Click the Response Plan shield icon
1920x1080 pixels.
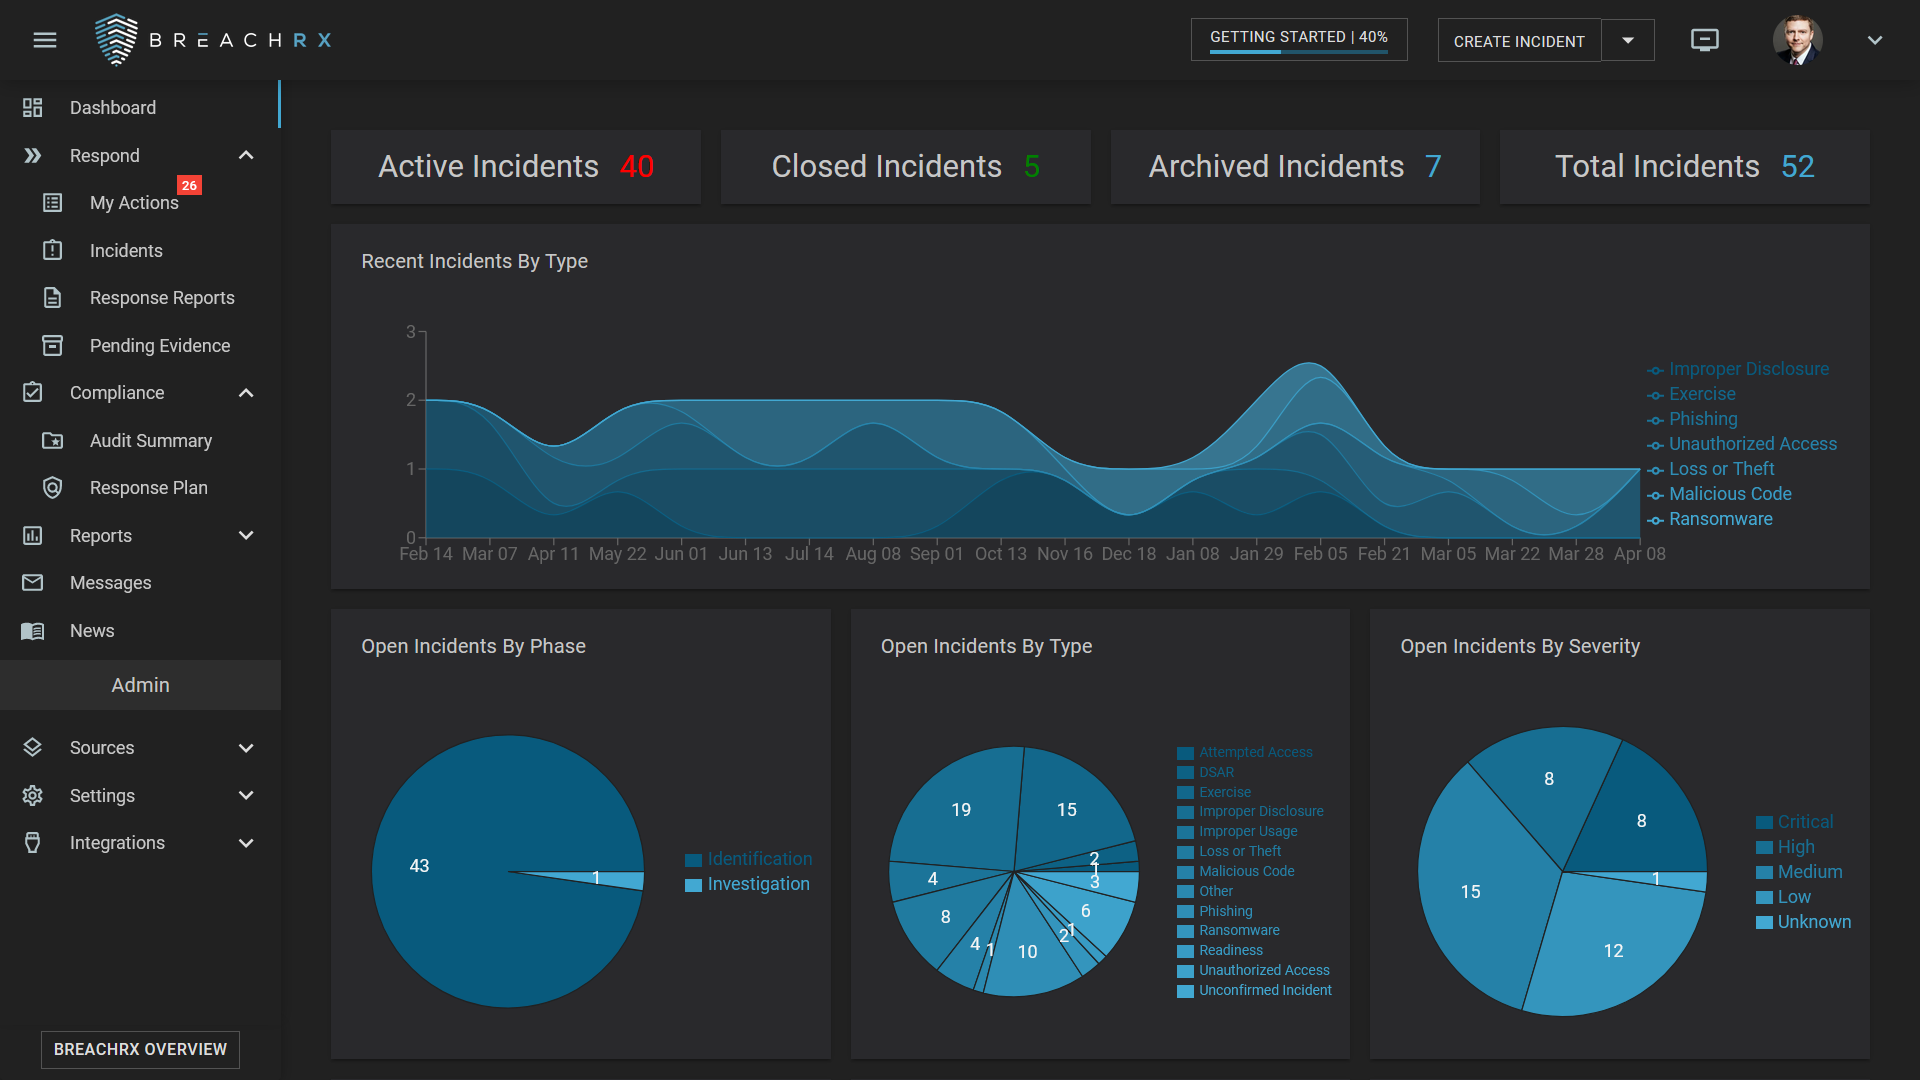[53, 488]
